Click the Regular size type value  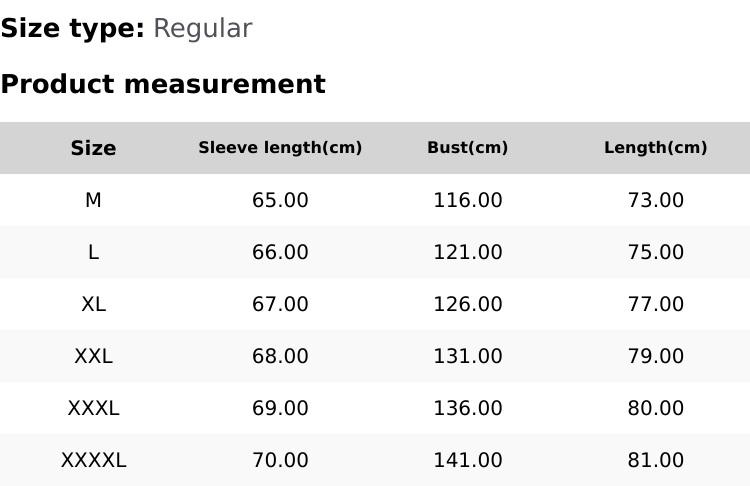[202, 29]
